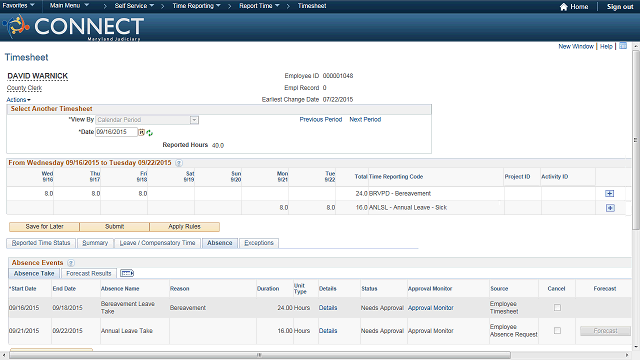Expand the Time Reporting breadcrumb menu
Image resolution: width=640 pixels, height=360 pixels.
coord(196,6)
